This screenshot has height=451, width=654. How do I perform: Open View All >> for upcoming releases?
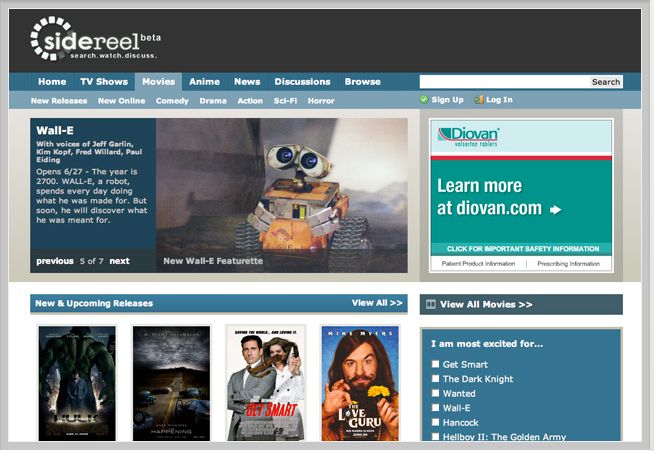coord(377,303)
